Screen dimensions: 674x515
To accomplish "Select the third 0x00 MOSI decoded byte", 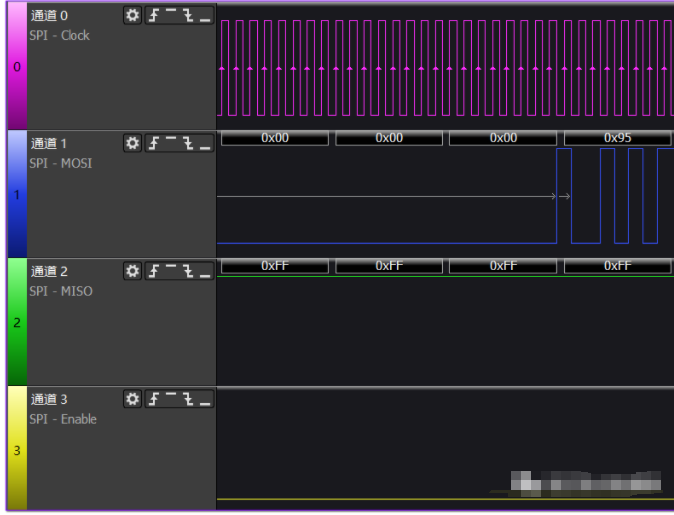I will pos(503,138).
